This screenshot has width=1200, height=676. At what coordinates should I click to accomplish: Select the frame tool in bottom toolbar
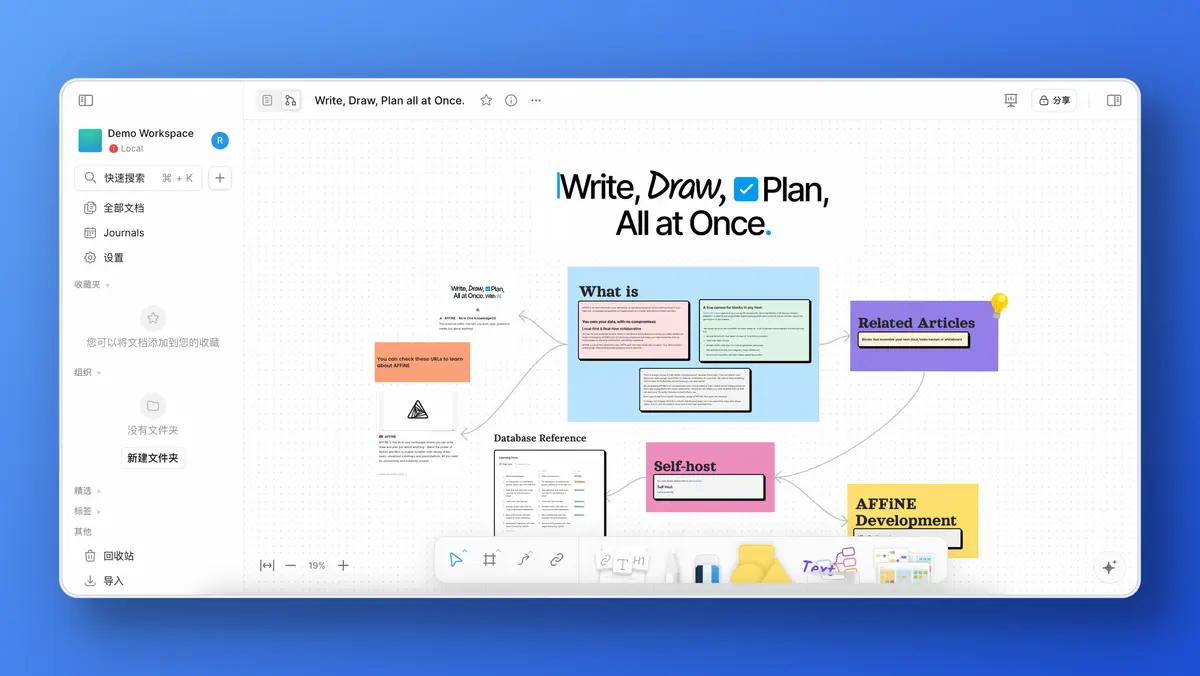pyautogui.click(x=490, y=560)
